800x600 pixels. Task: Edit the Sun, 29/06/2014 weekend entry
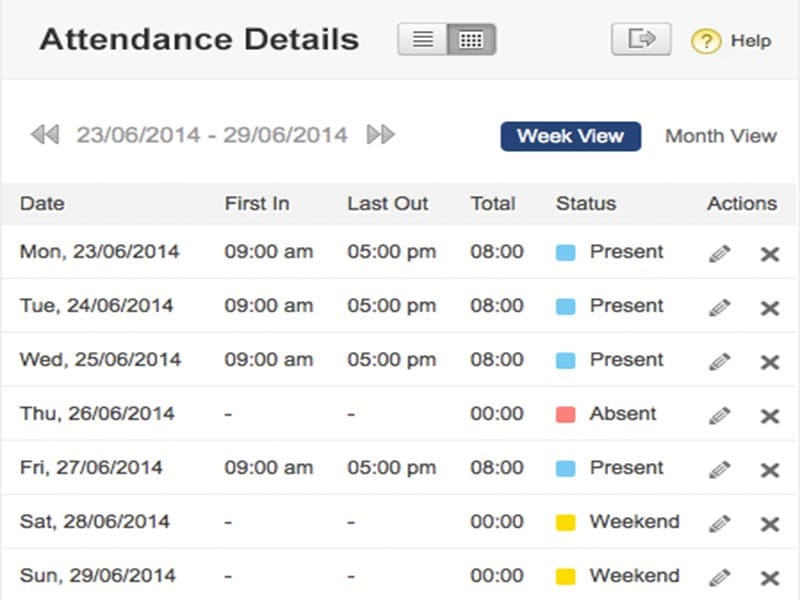click(719, 577)
